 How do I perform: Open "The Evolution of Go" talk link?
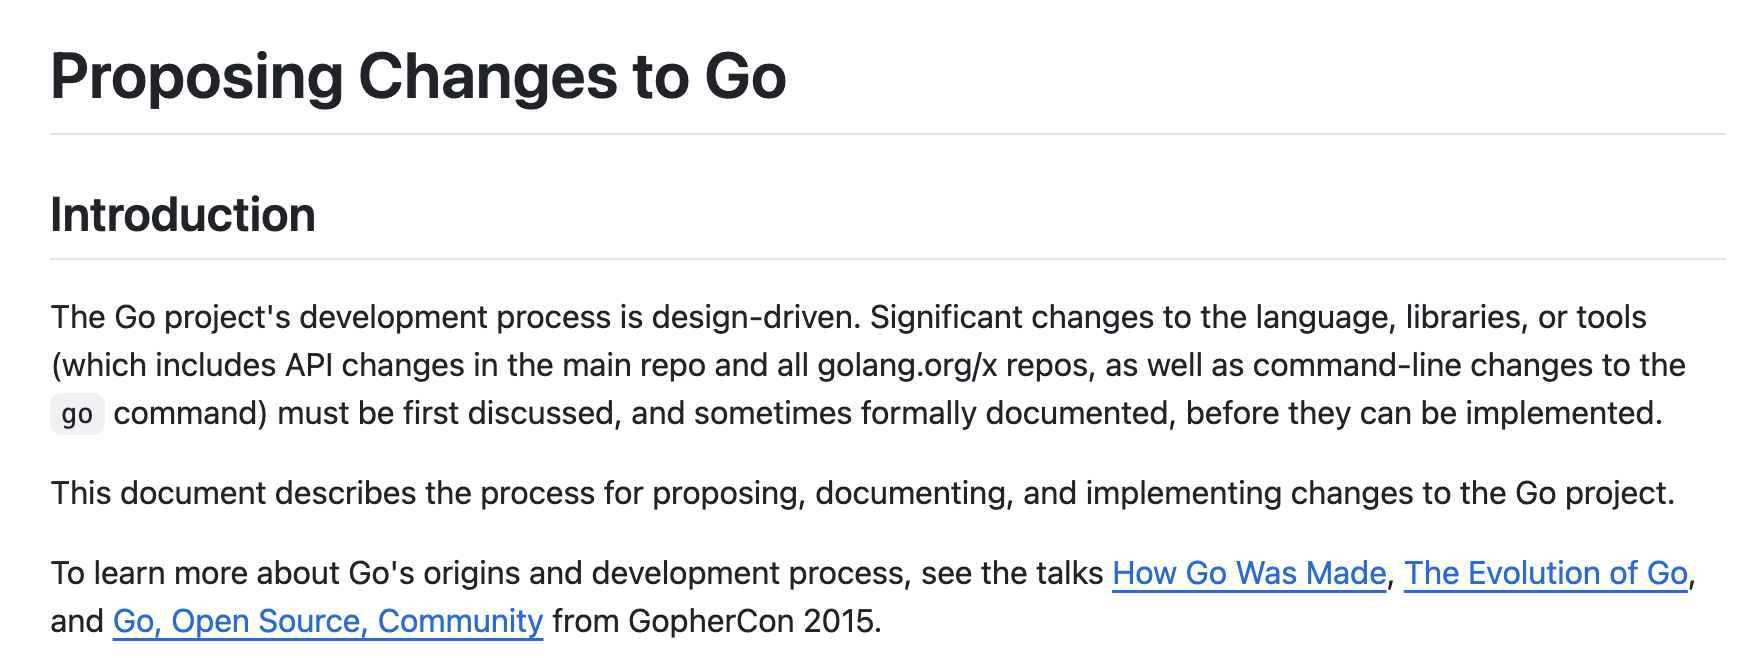point(1546,573)
